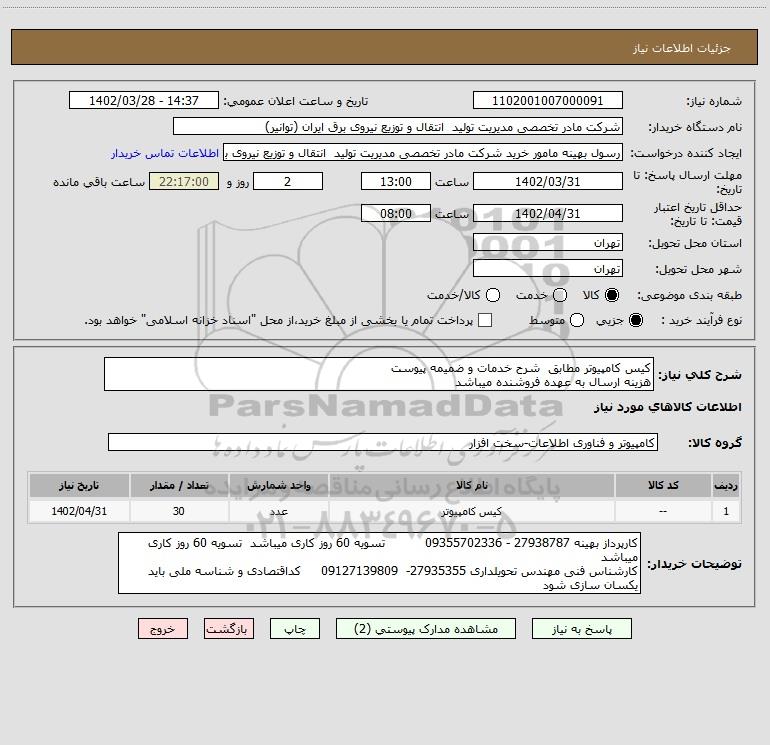
Task: Click the delivery city تهران field
Action: [548, 269]
